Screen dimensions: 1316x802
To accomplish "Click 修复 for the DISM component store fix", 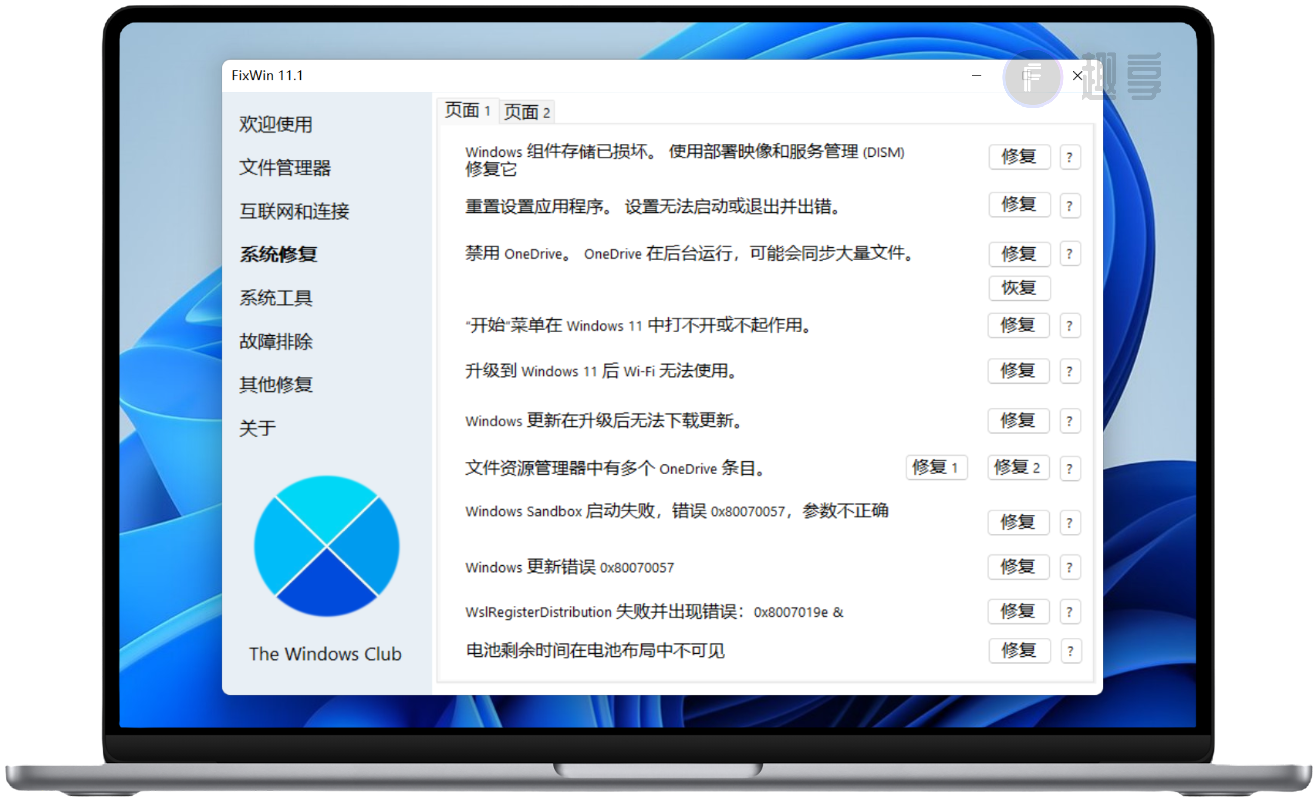I will coord(1019,157).
